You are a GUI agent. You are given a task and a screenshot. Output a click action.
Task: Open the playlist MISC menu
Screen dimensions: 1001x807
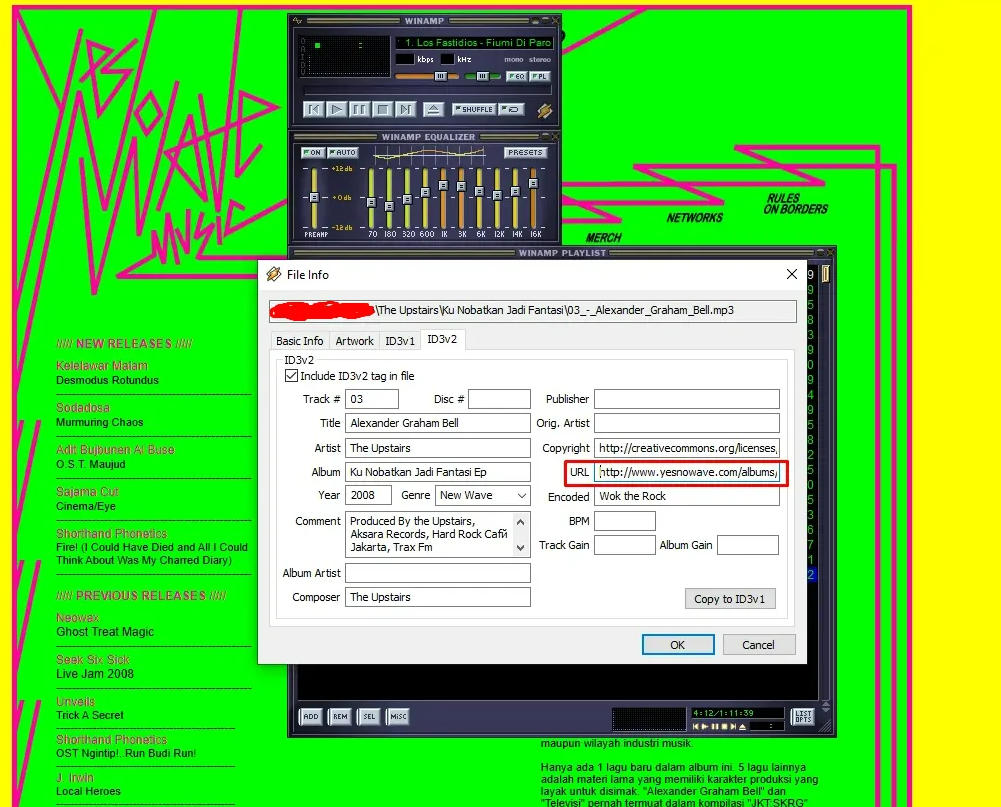pos(398,716)
